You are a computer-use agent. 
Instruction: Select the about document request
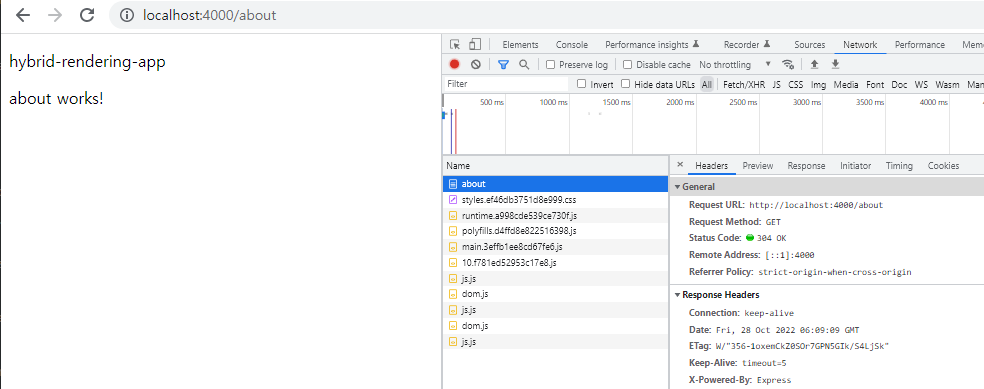point(556,184)
